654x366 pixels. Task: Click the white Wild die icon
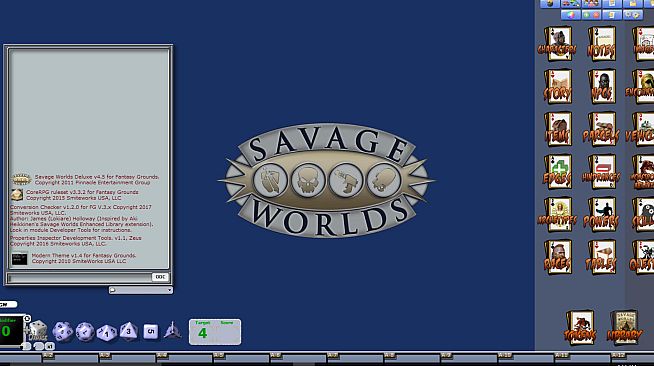(x=39, y=330)
